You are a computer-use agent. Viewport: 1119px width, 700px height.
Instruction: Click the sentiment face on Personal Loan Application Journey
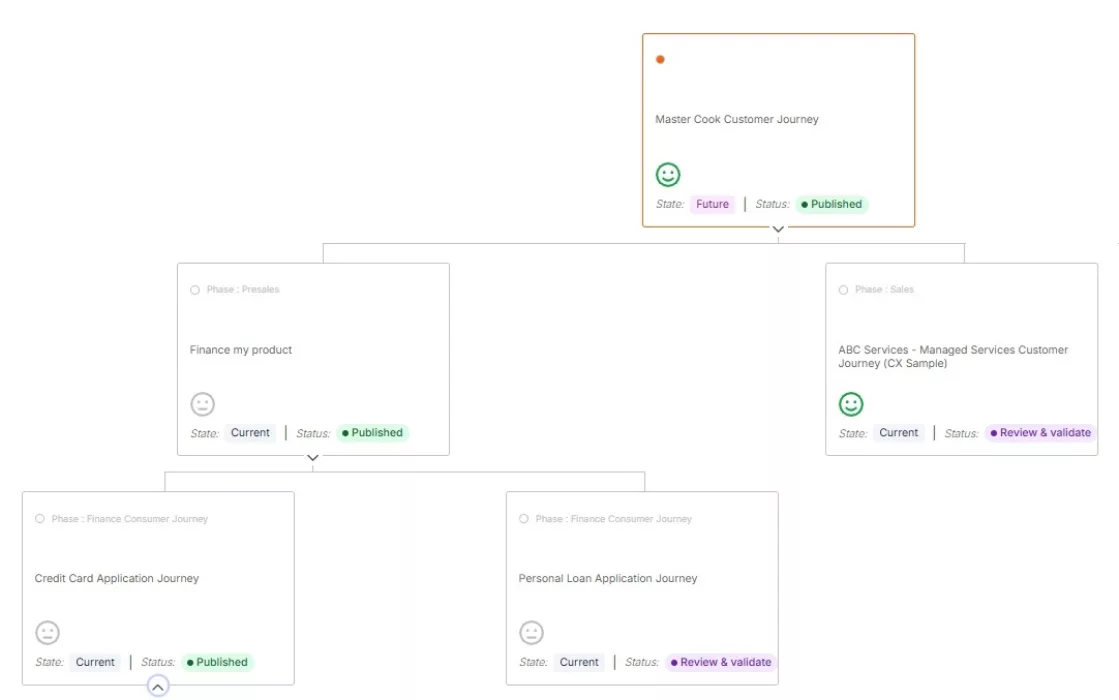(531, 632)
